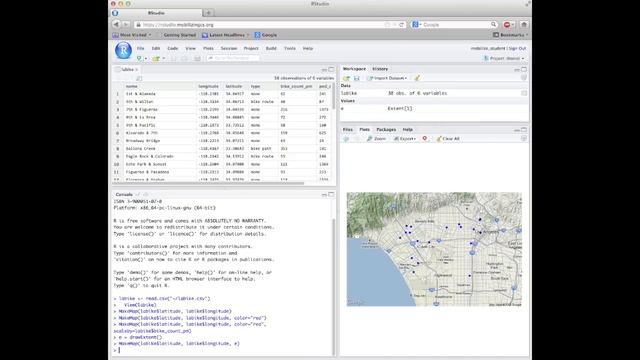Open the Plots menu

208,48
